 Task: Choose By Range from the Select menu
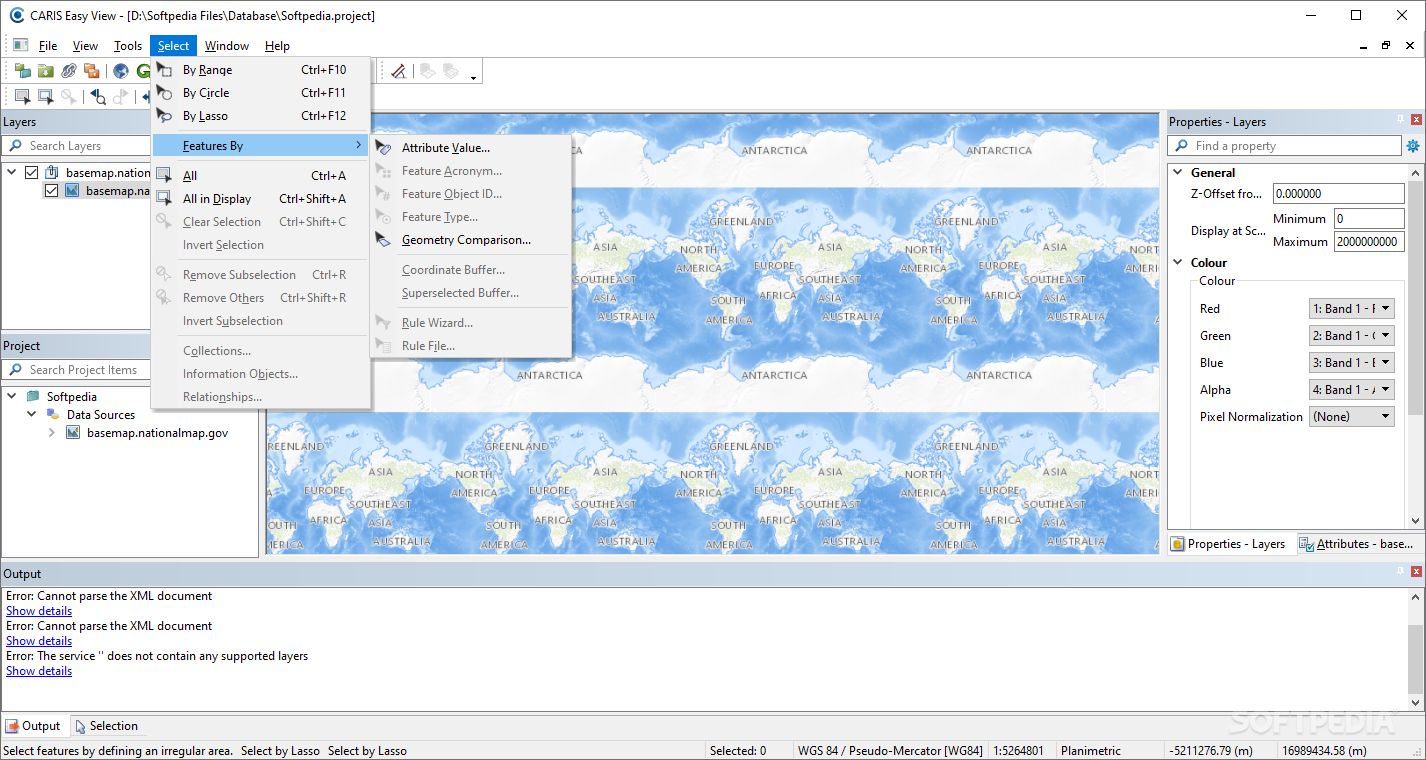click(x=261, y=70)
